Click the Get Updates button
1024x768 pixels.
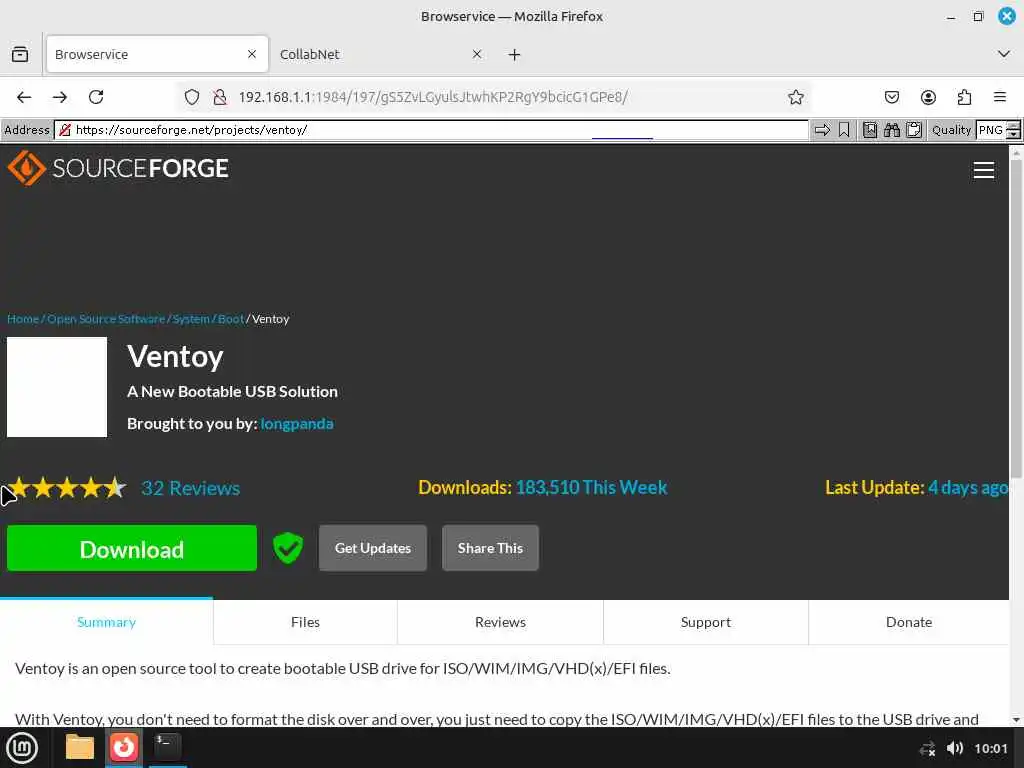pos(373,548)
